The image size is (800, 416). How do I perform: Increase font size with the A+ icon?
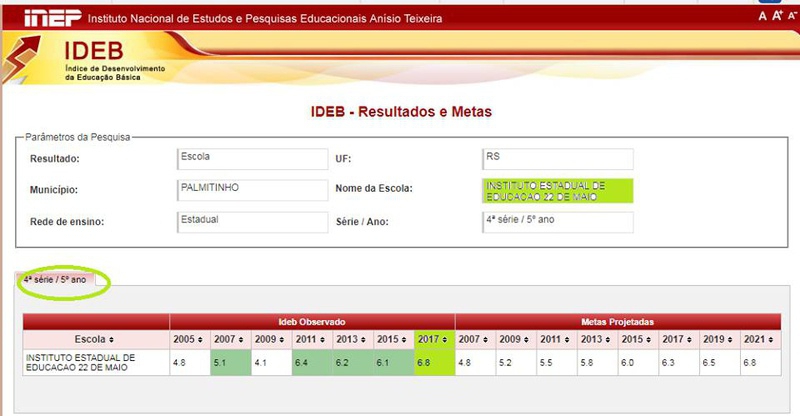pos(776,16)
